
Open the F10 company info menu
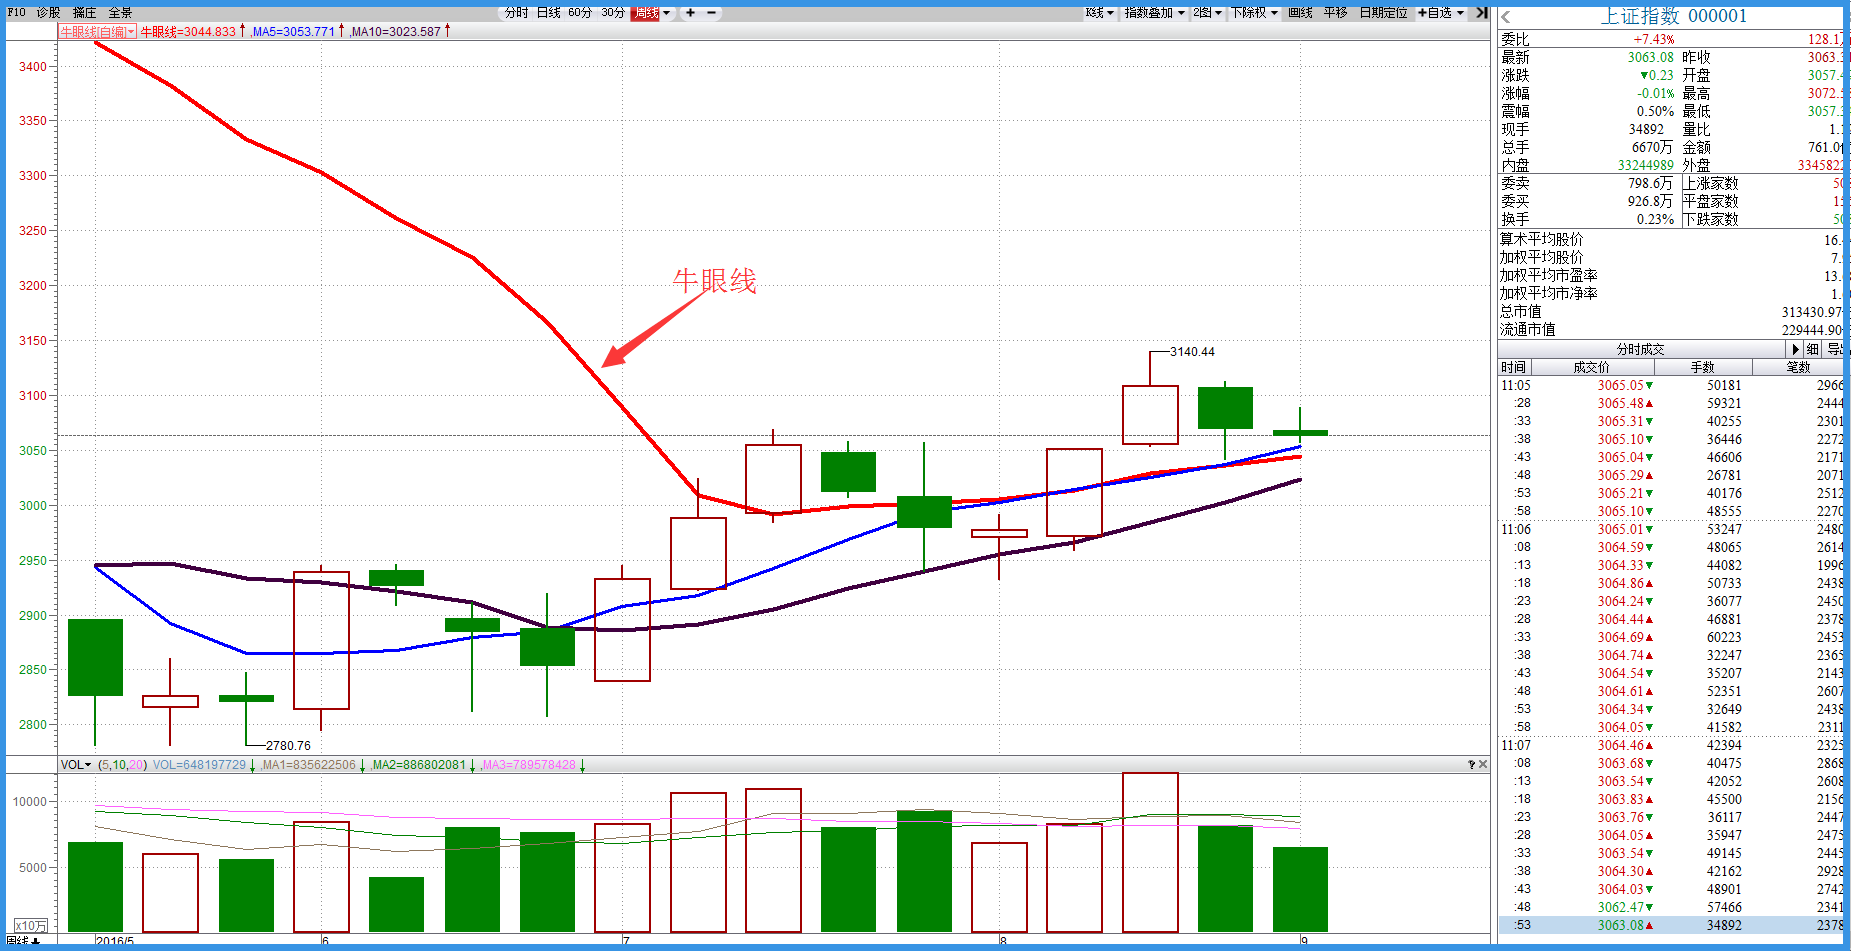(16, 13)
